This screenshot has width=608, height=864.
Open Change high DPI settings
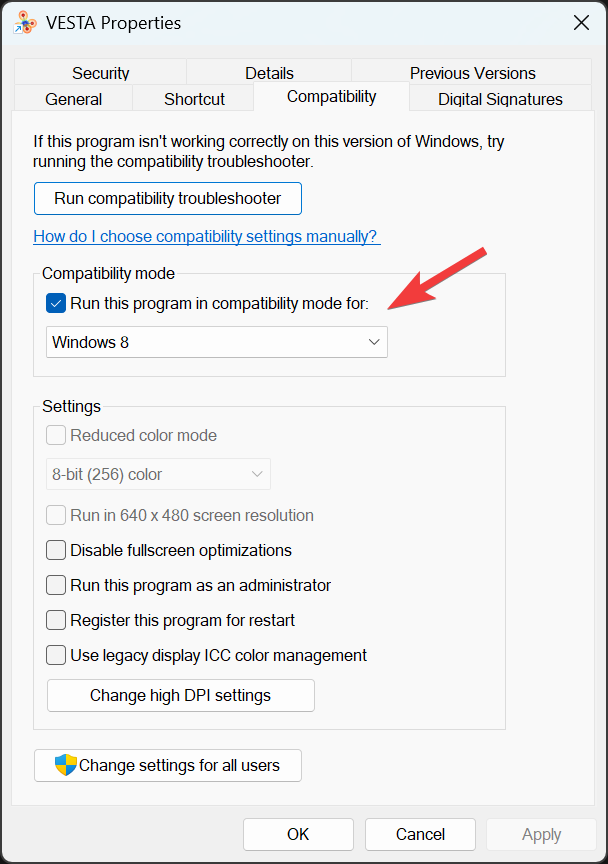[x=180, y=695]
